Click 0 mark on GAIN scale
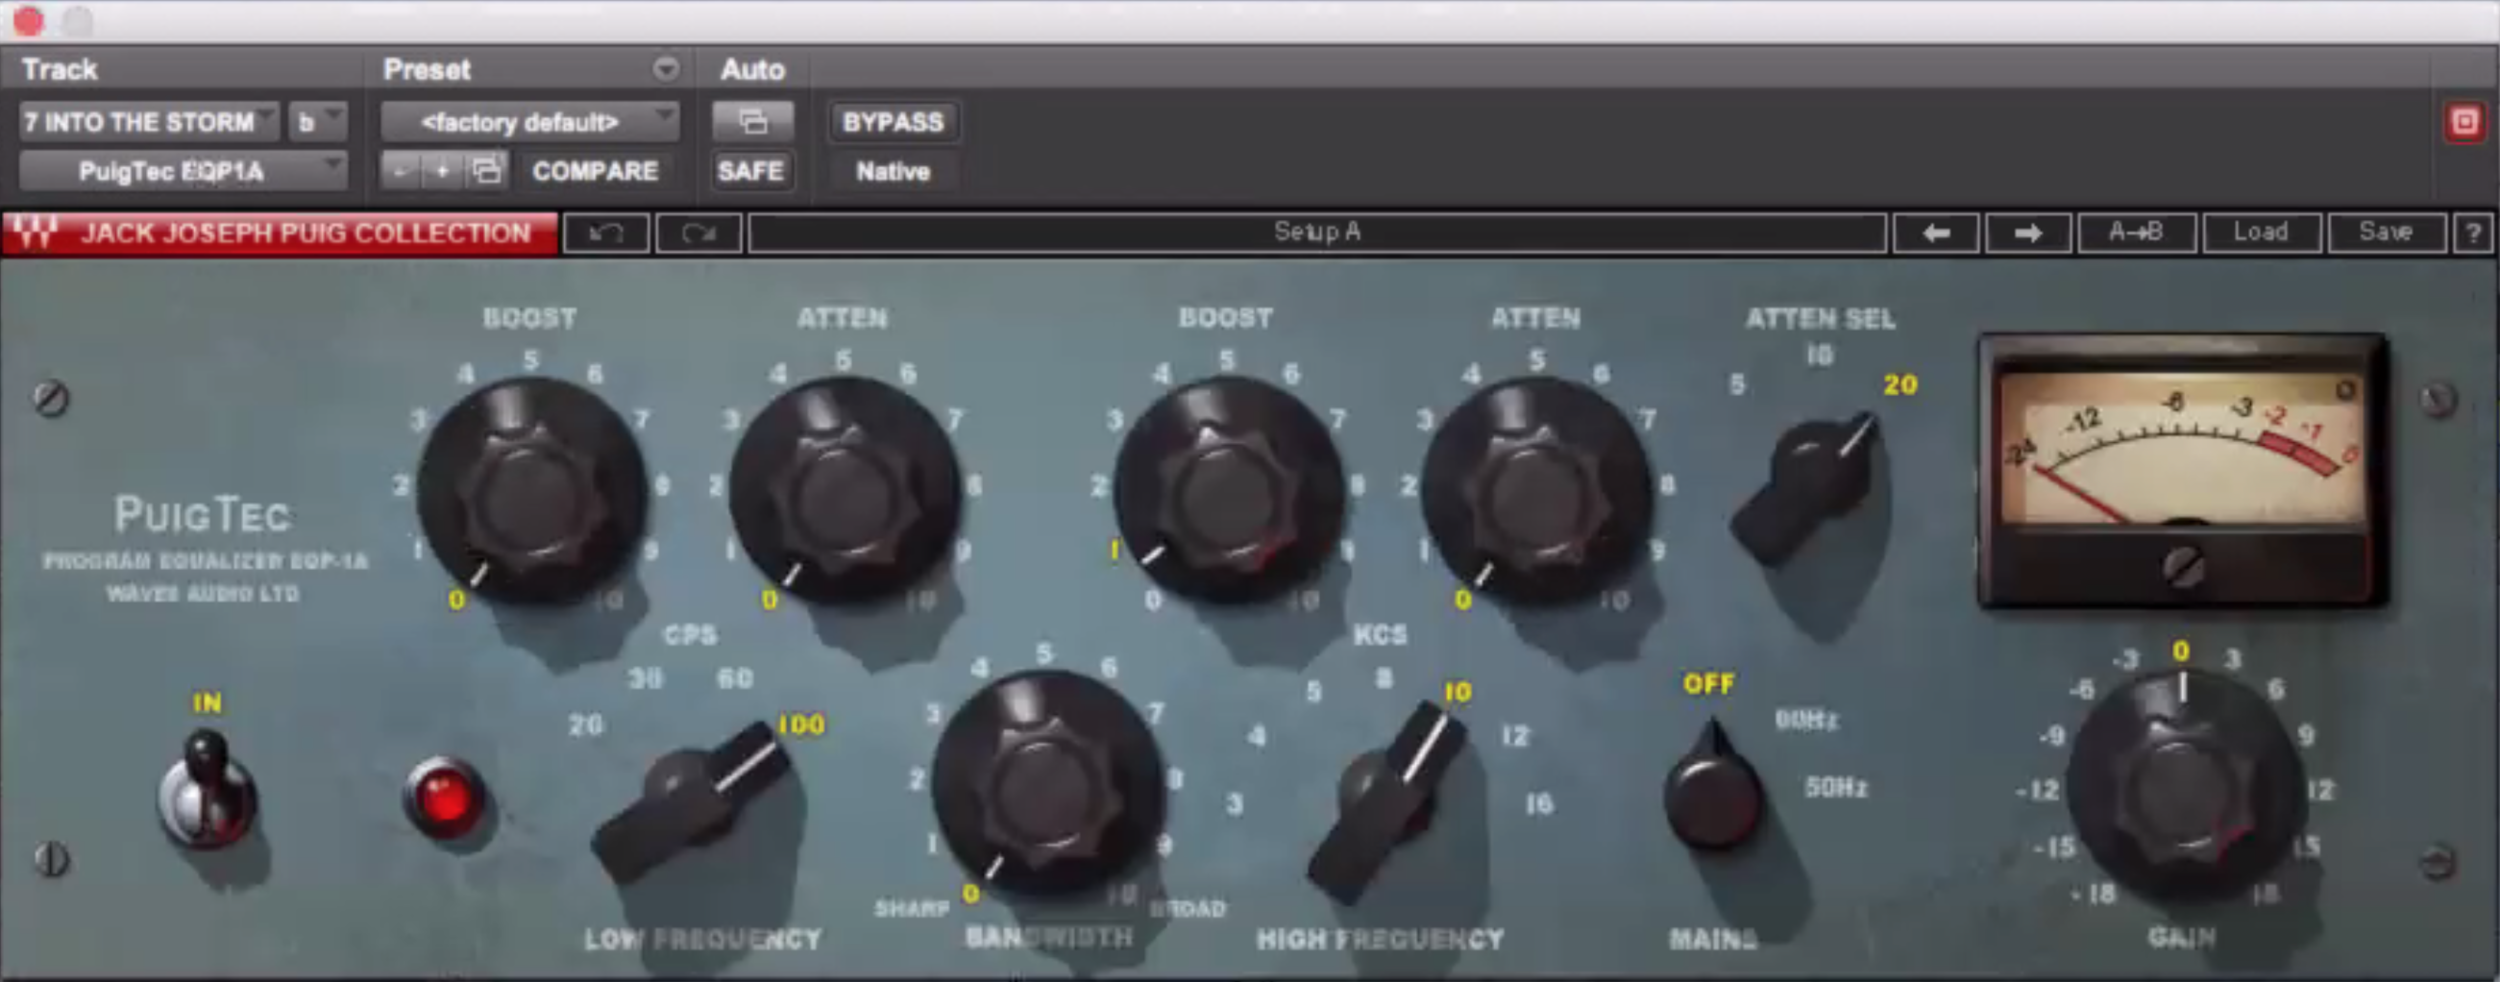The height and width of the screenshot is (982, 2500). pos(2181,651)
